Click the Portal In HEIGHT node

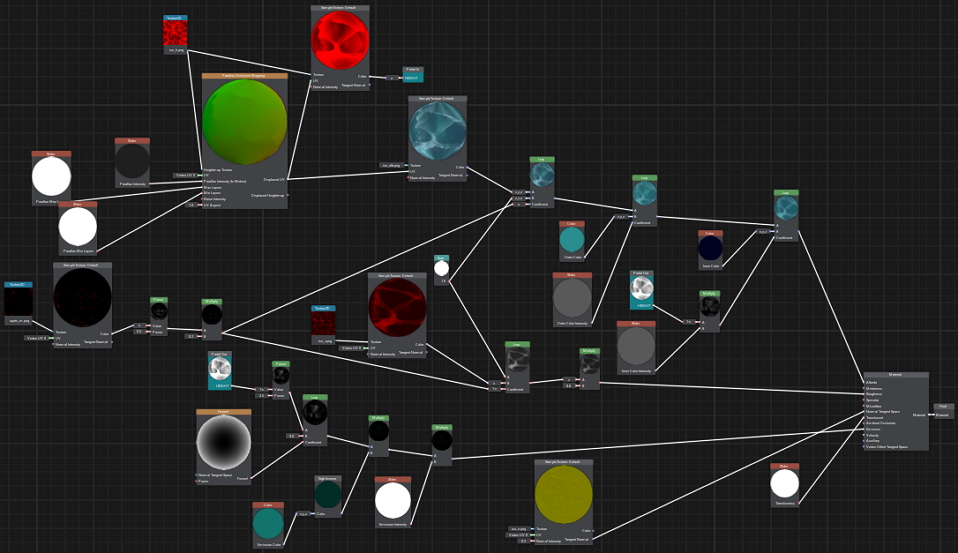(413, 75)
